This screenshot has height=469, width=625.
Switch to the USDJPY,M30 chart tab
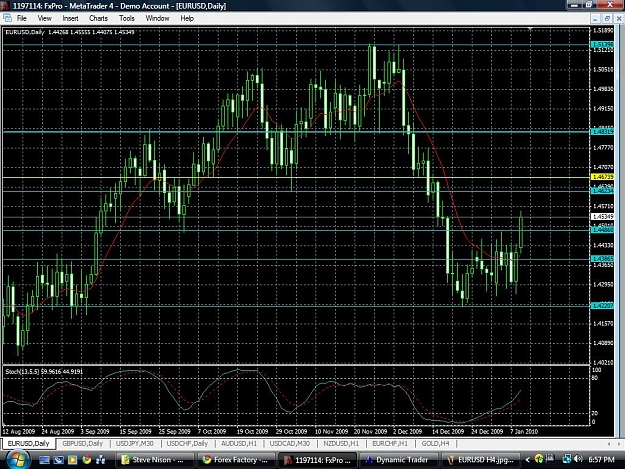coord(134,443)
